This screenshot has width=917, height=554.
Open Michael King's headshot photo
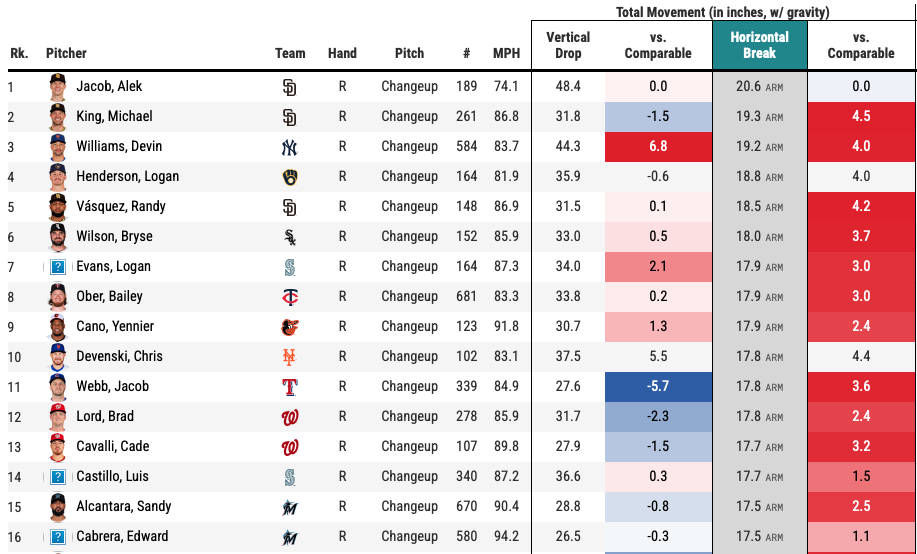[x=57, y=117]
